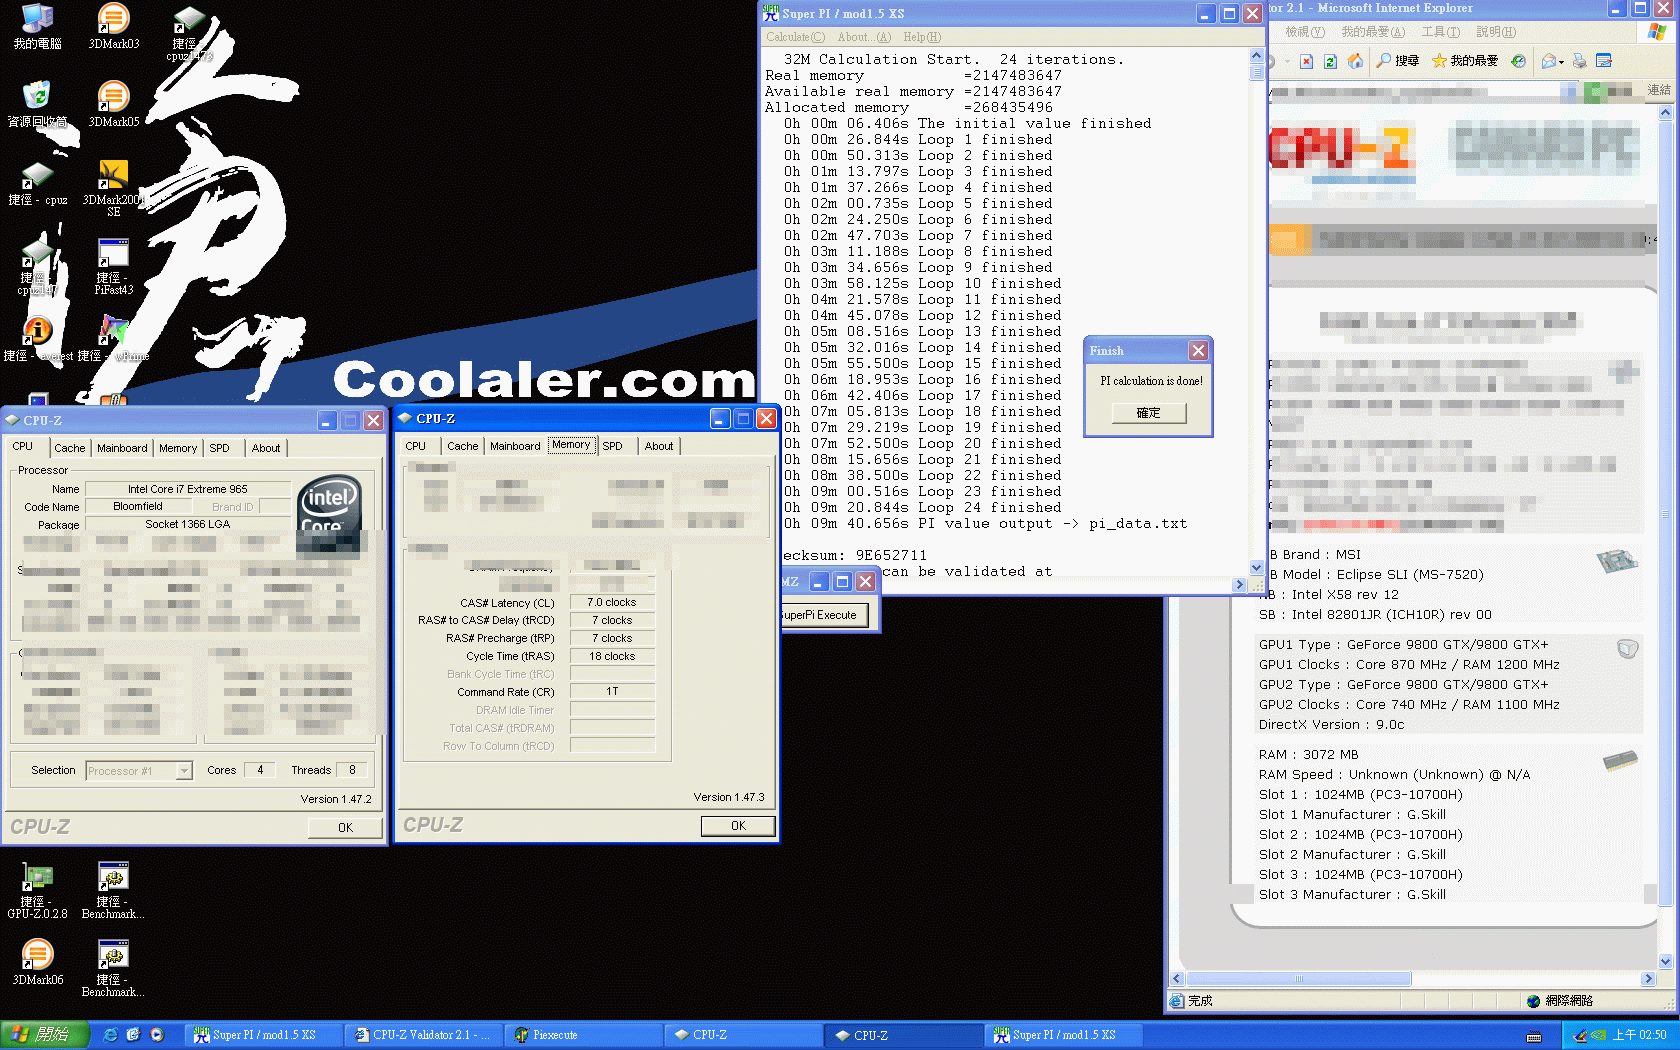Click 確定 in the Finish dialog
Image resolution: width=1680 pixels, height=1050 pixels.
tap(1149, 413)
